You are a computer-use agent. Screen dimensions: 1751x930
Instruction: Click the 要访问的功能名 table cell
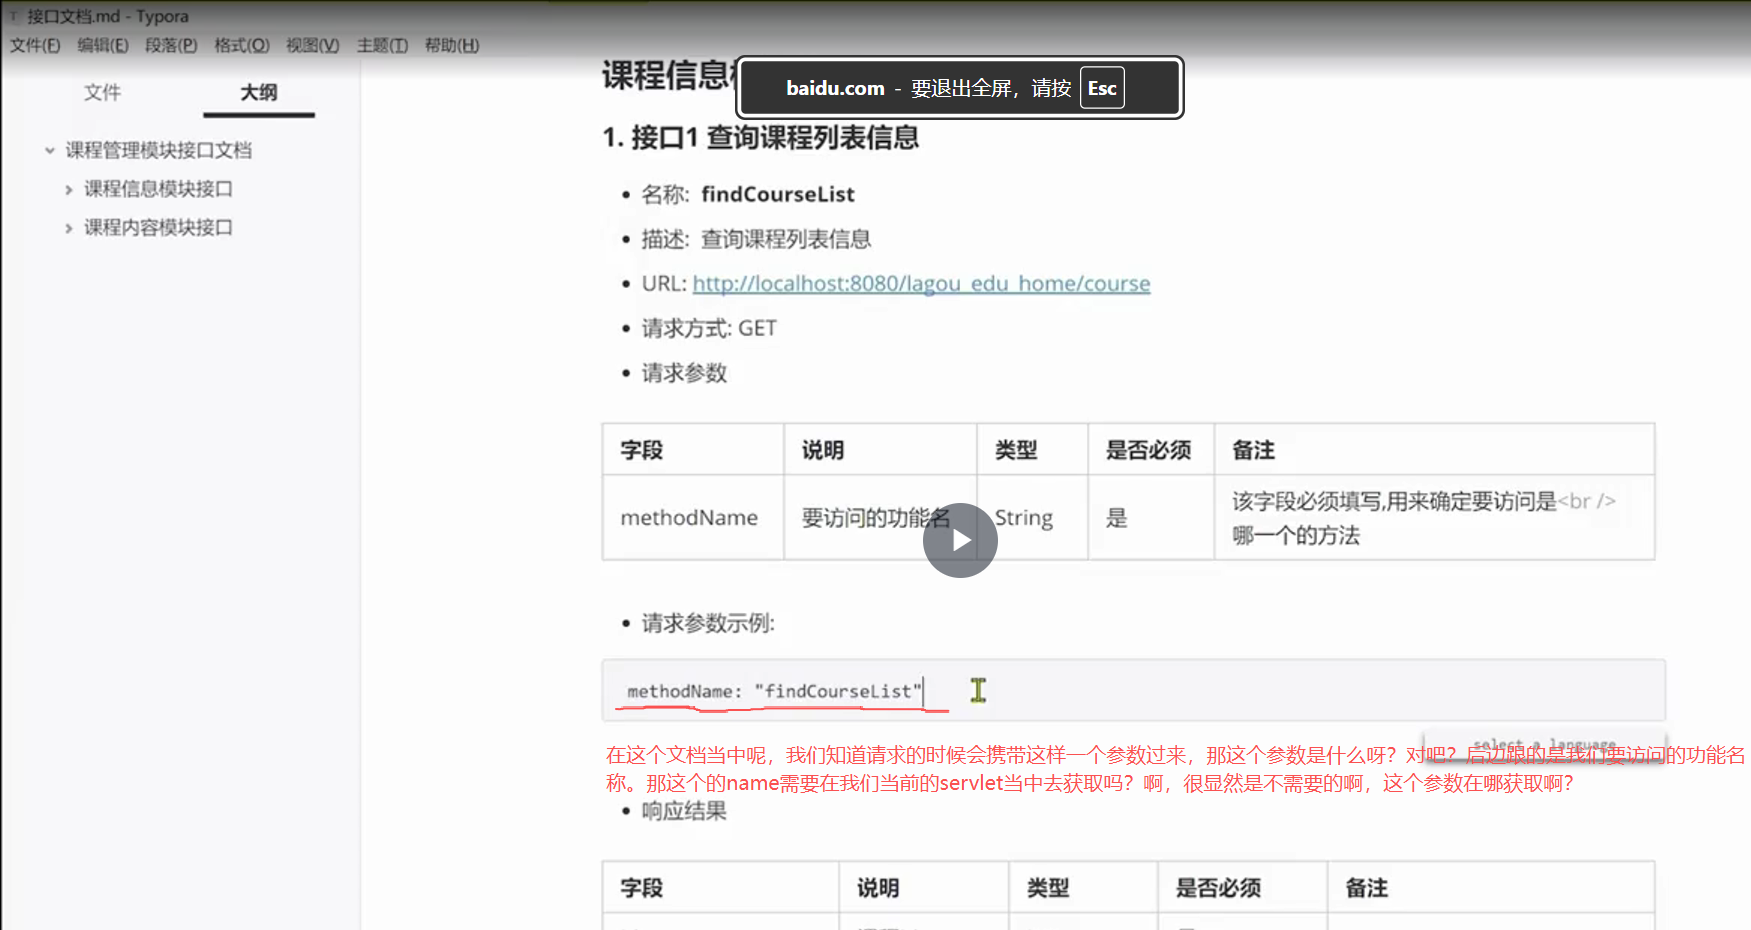pyautogui.click(x=880, y=517)
